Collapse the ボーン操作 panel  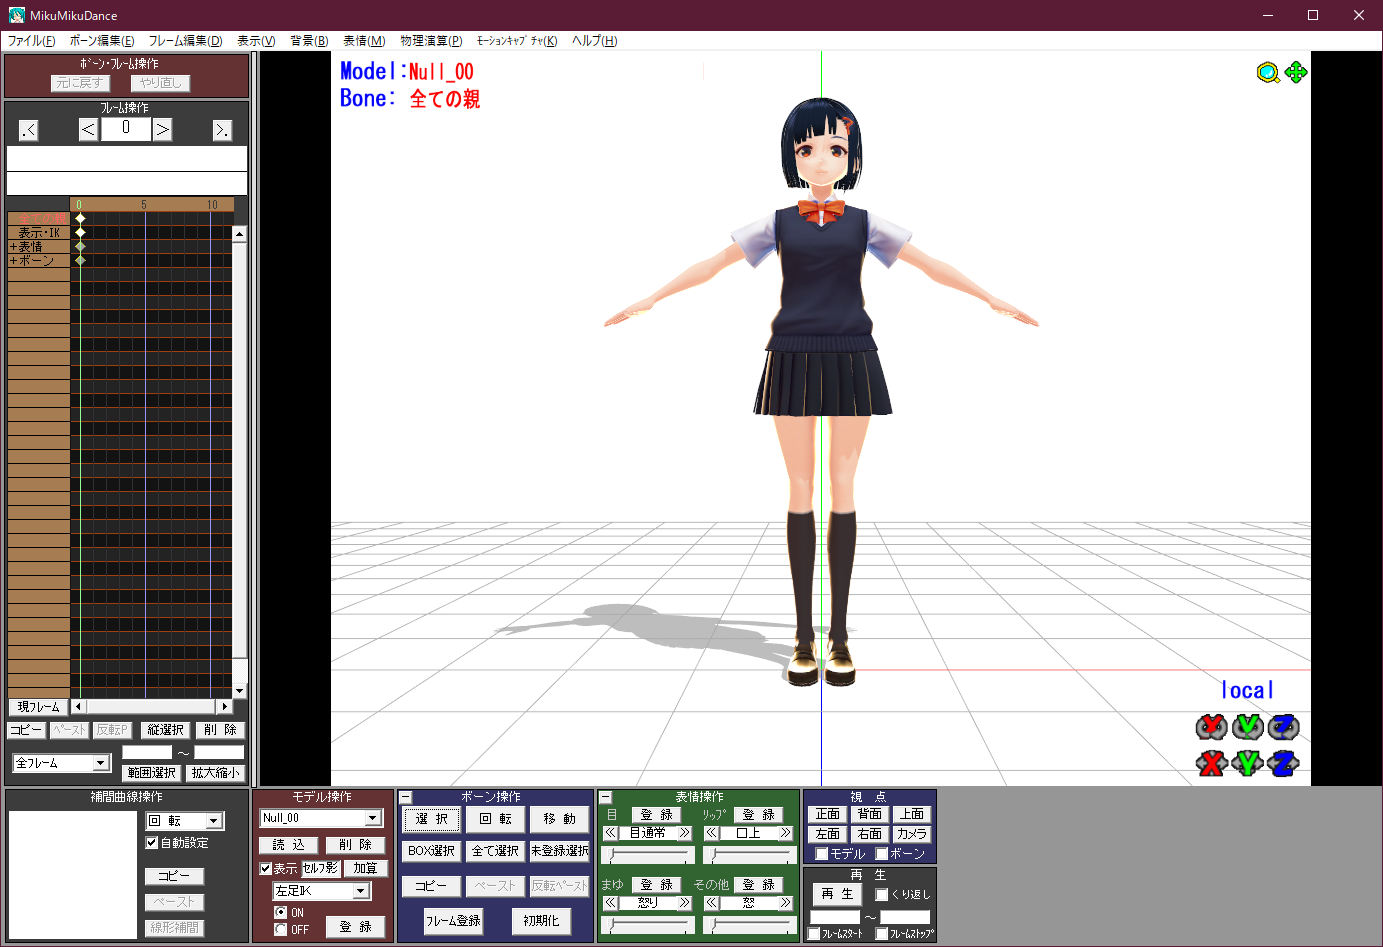[406, 798]
